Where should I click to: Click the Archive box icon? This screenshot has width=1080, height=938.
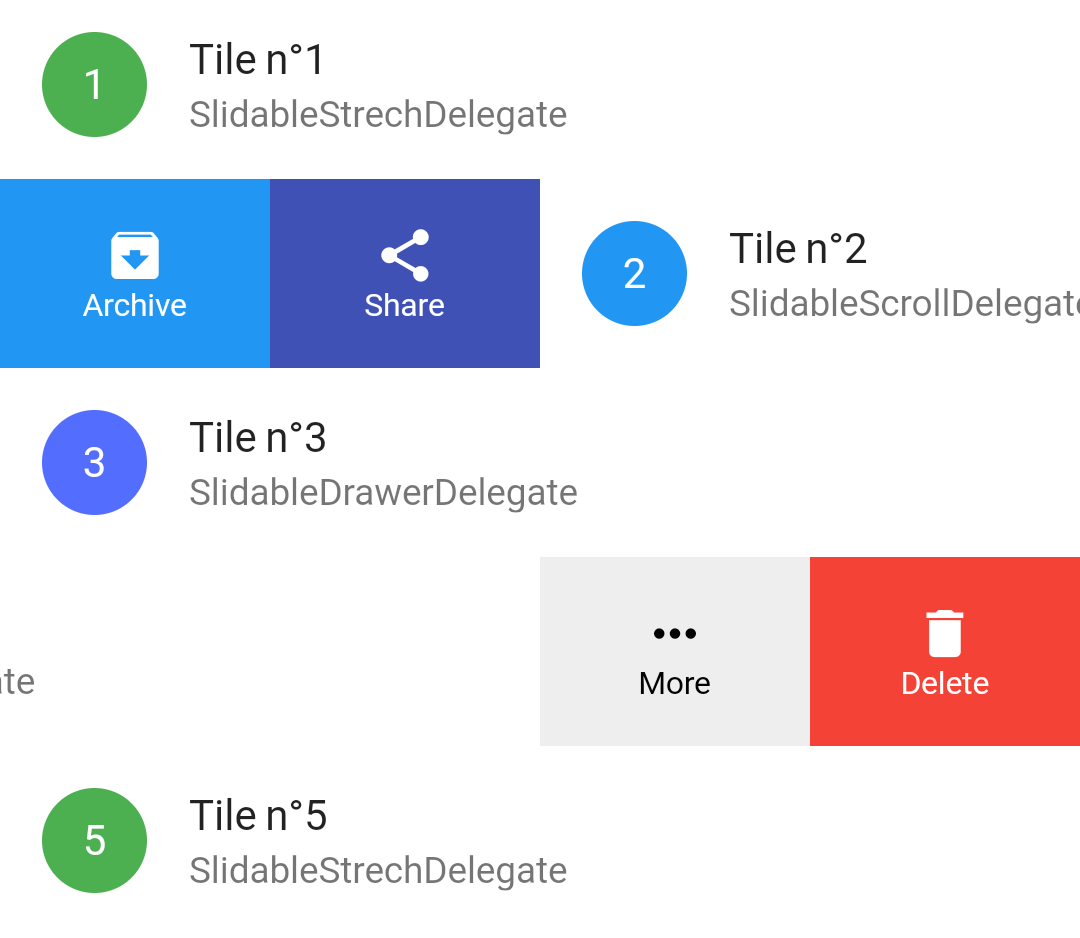[135, 256]
